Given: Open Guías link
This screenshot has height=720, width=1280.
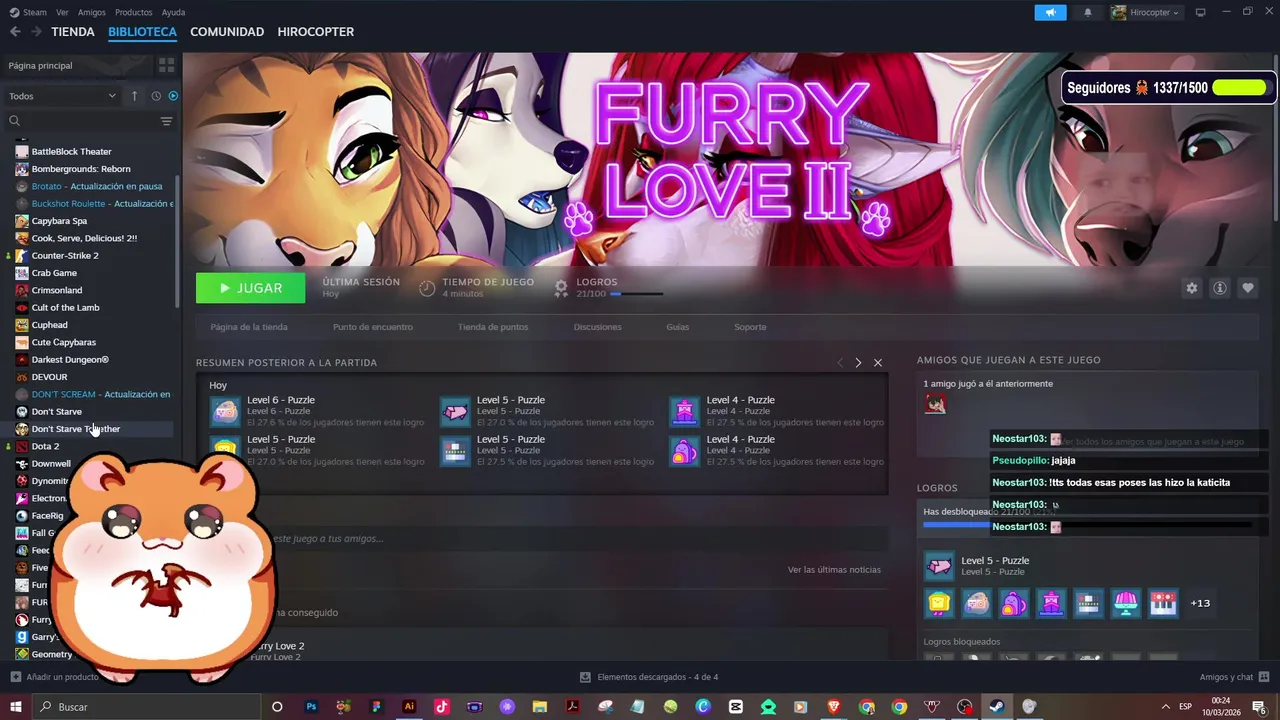Looking at the screenshot, I should coord(678,327).
